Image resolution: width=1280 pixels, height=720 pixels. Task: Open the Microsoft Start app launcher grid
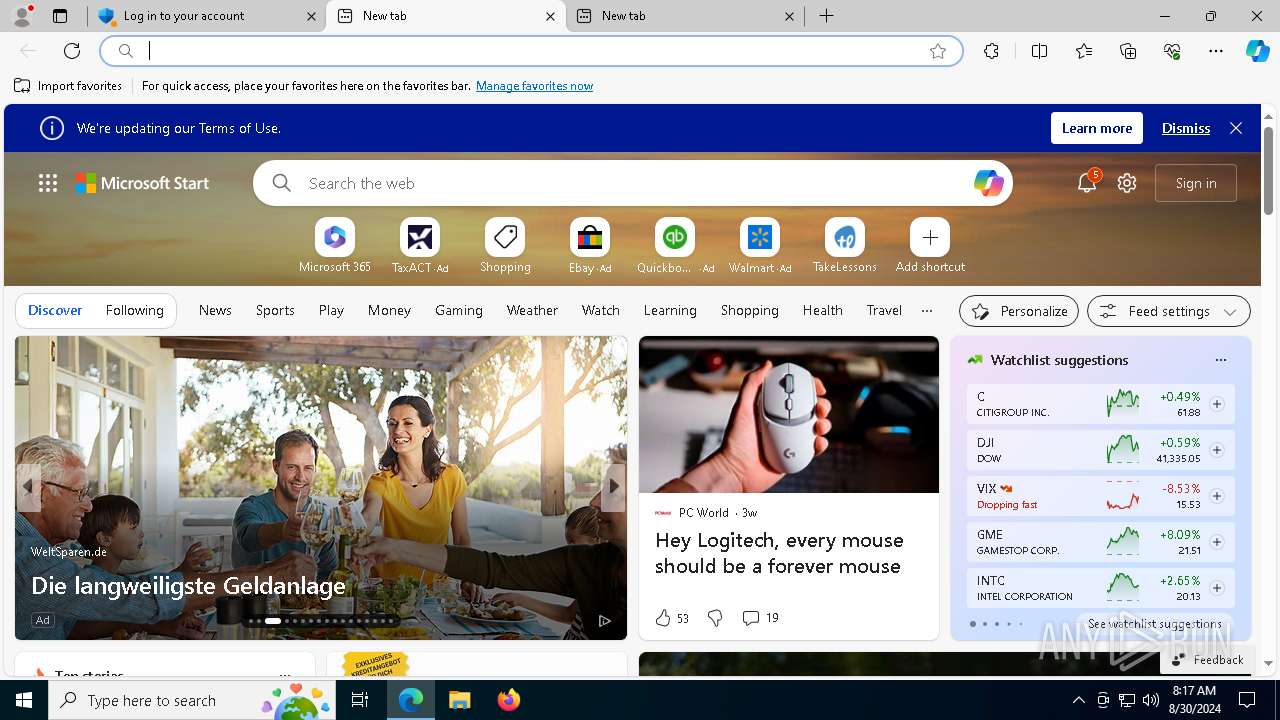[x=48, y=183]
